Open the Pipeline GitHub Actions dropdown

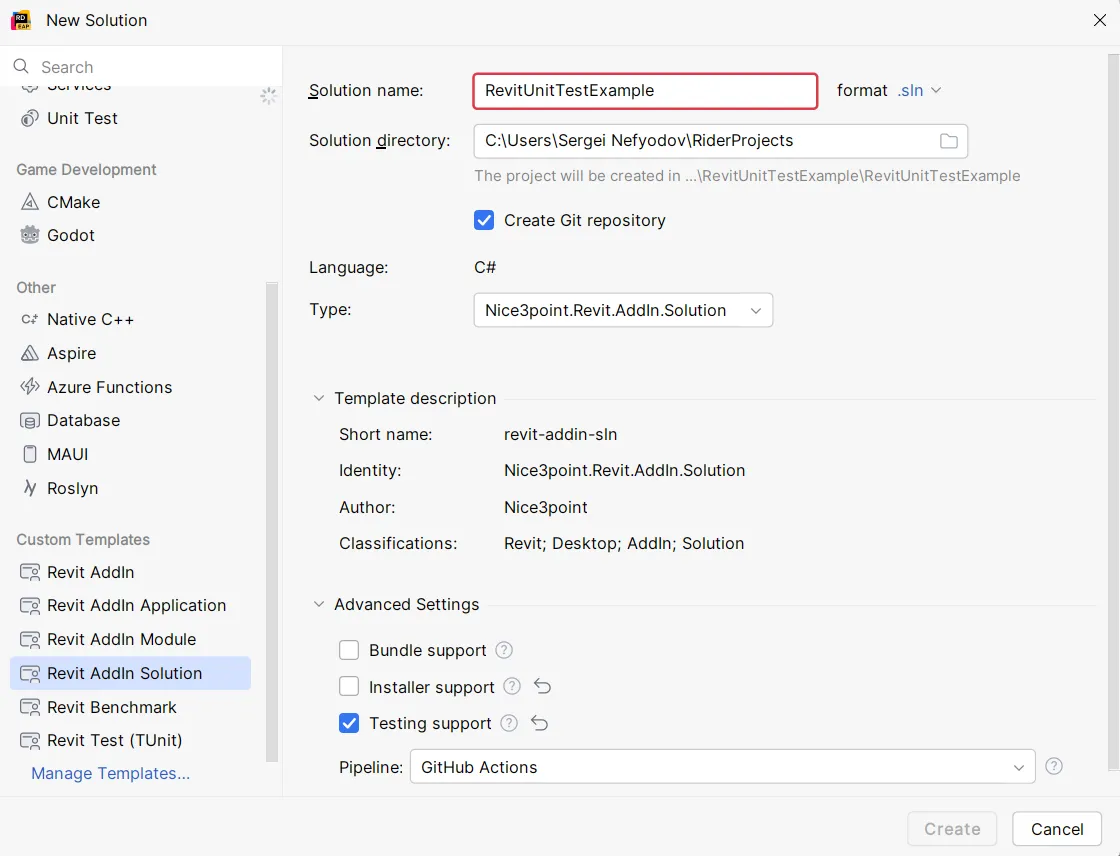pyautogui.click(x=722, y=767)
